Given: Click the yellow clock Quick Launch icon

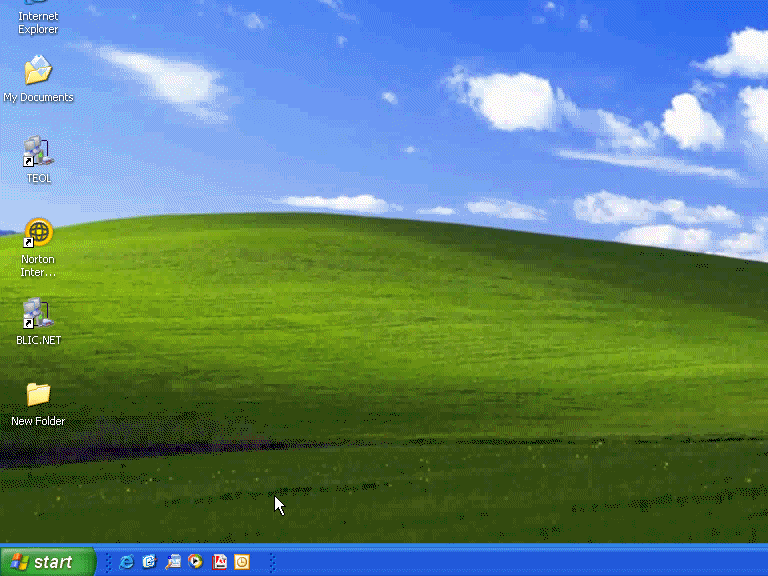Looking at the screenshot, I should pyautogui.click(x=242, y=562).
